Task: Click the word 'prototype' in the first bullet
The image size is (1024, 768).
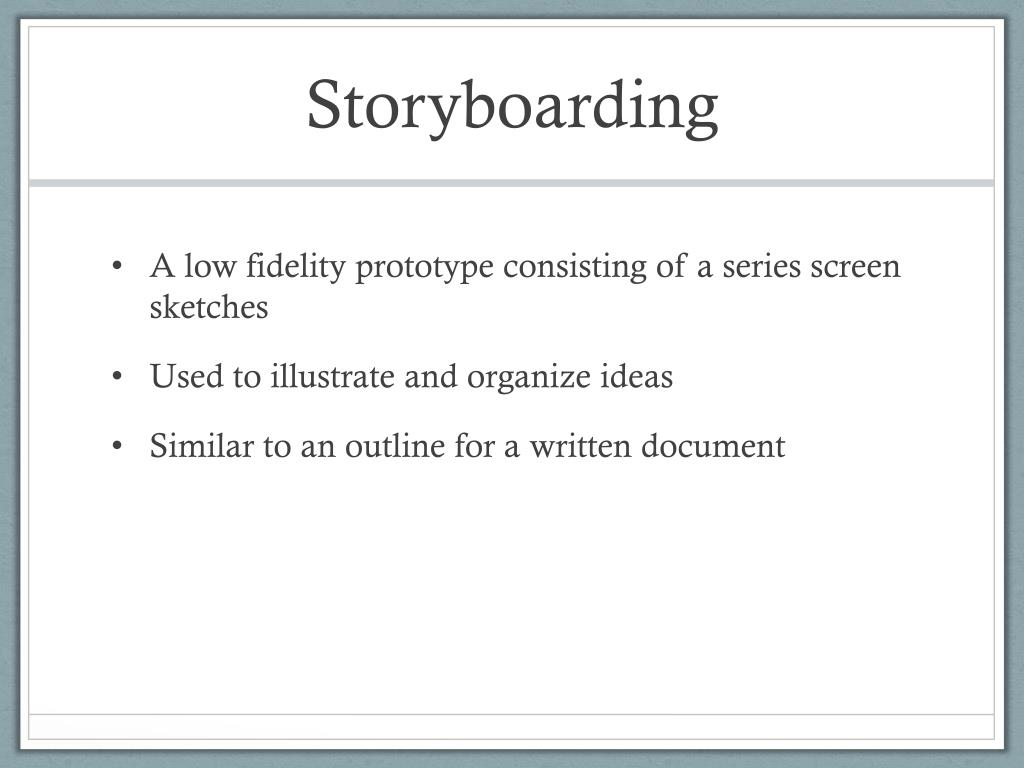Action: 424,268
